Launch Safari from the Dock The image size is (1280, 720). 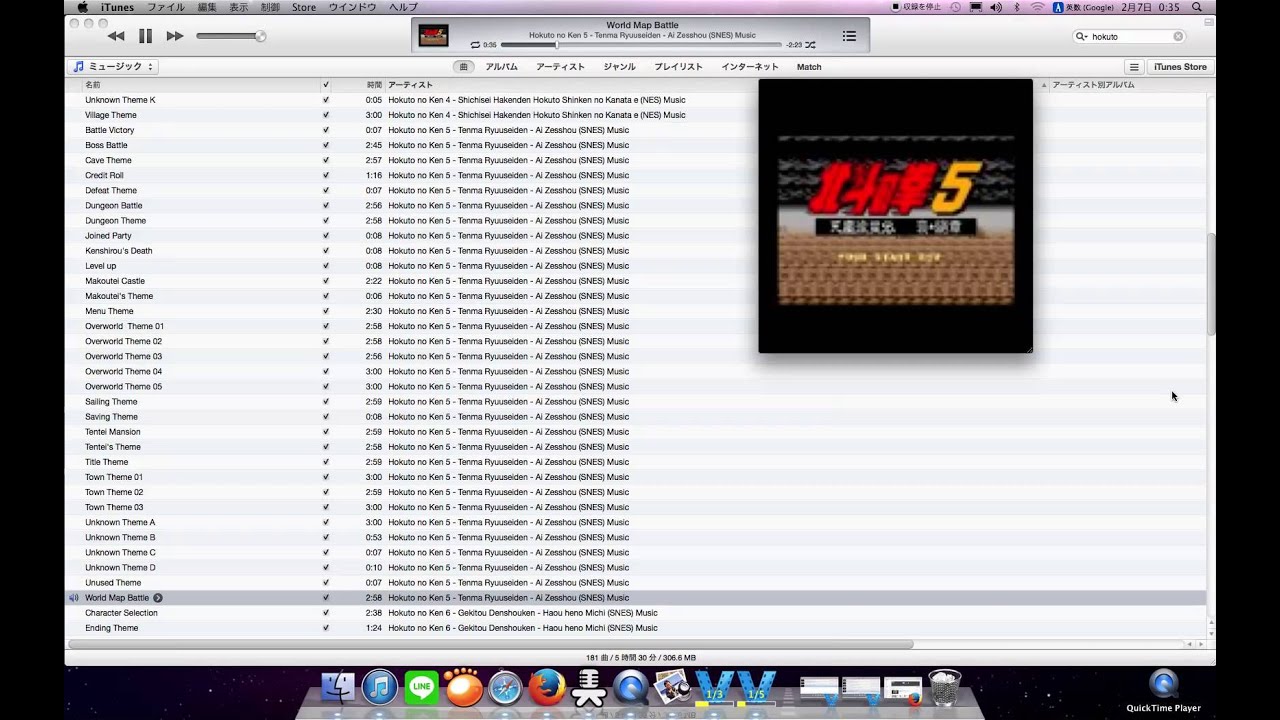505,687
